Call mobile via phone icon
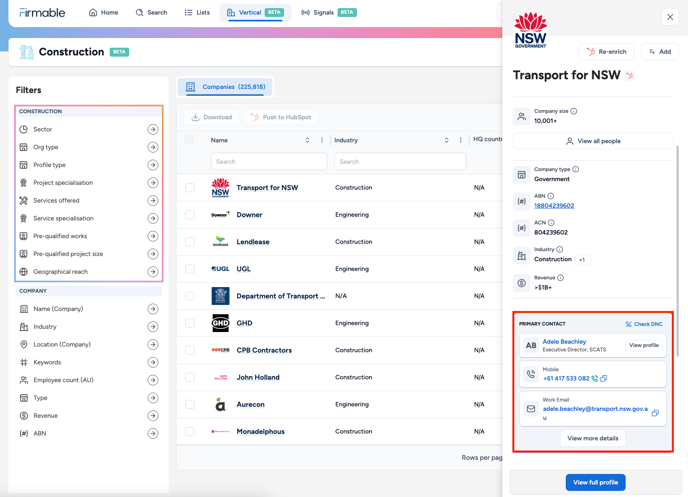The image size is (688, 497). point(595,379)
